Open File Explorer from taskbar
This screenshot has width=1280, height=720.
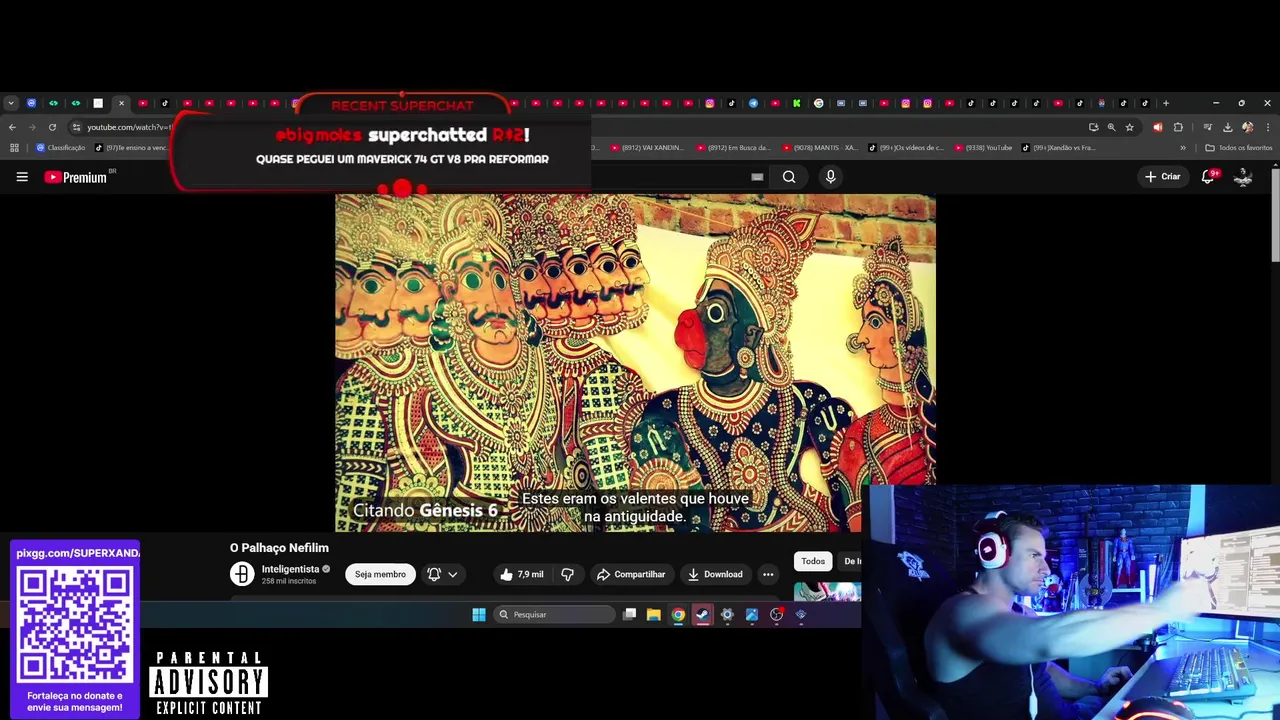coord(654,615)
